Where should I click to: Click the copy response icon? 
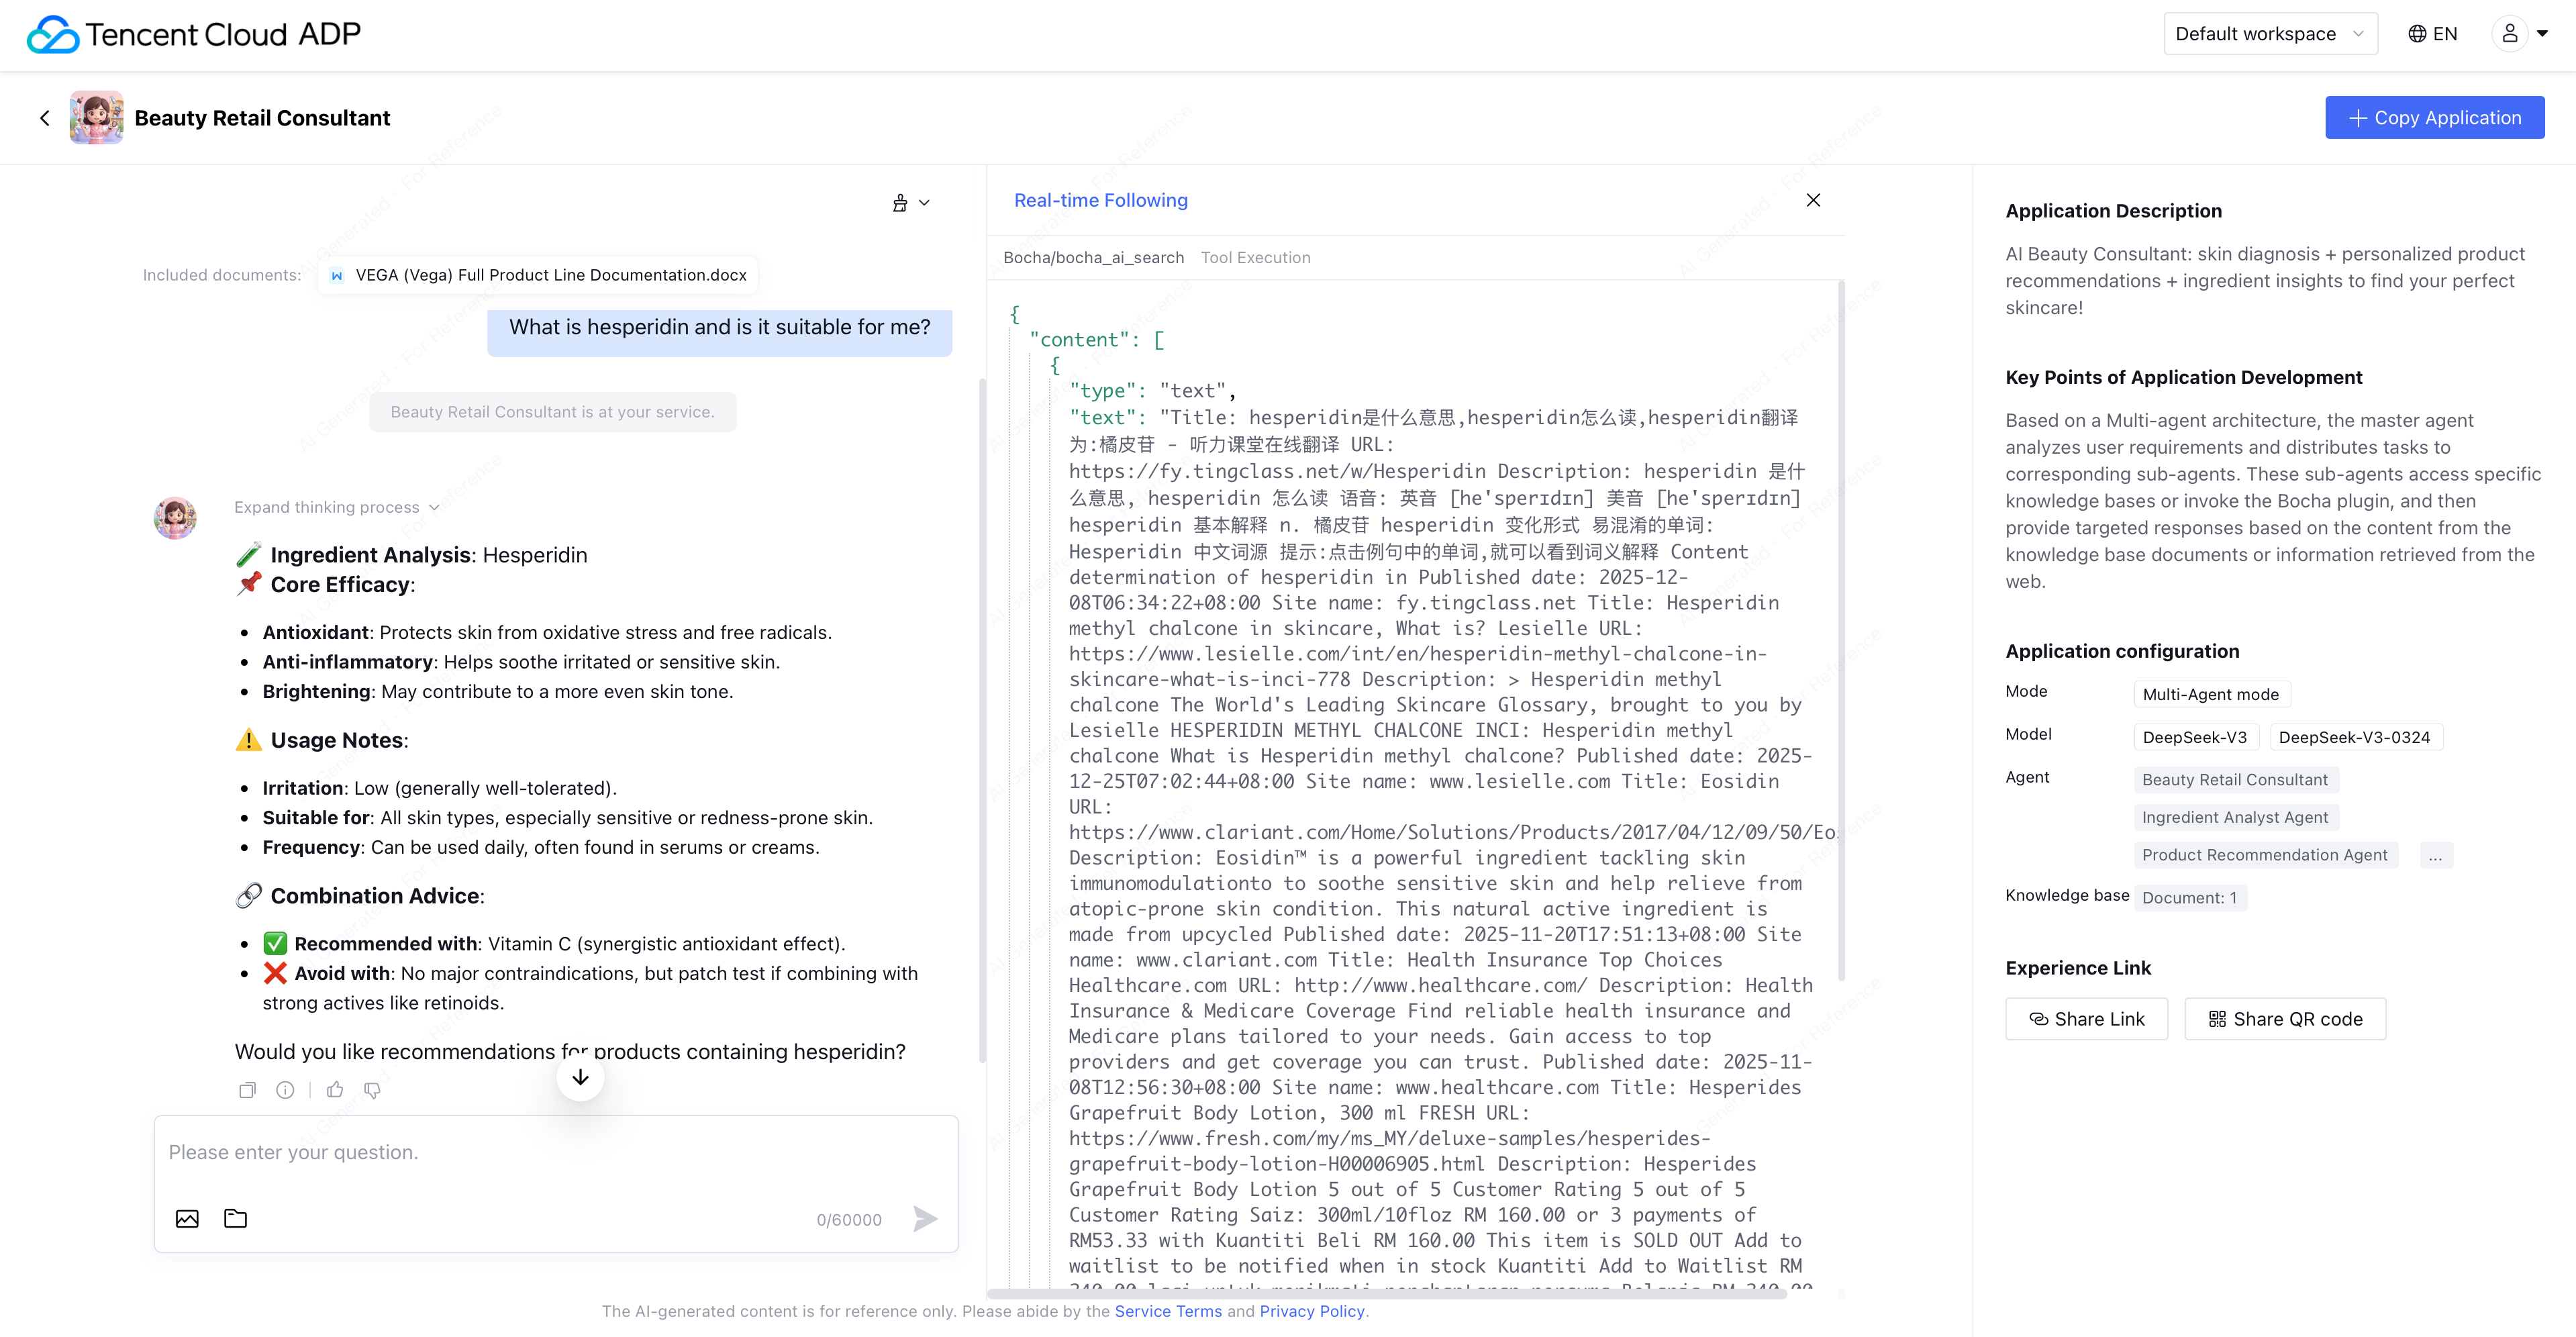click(247, 1090)
